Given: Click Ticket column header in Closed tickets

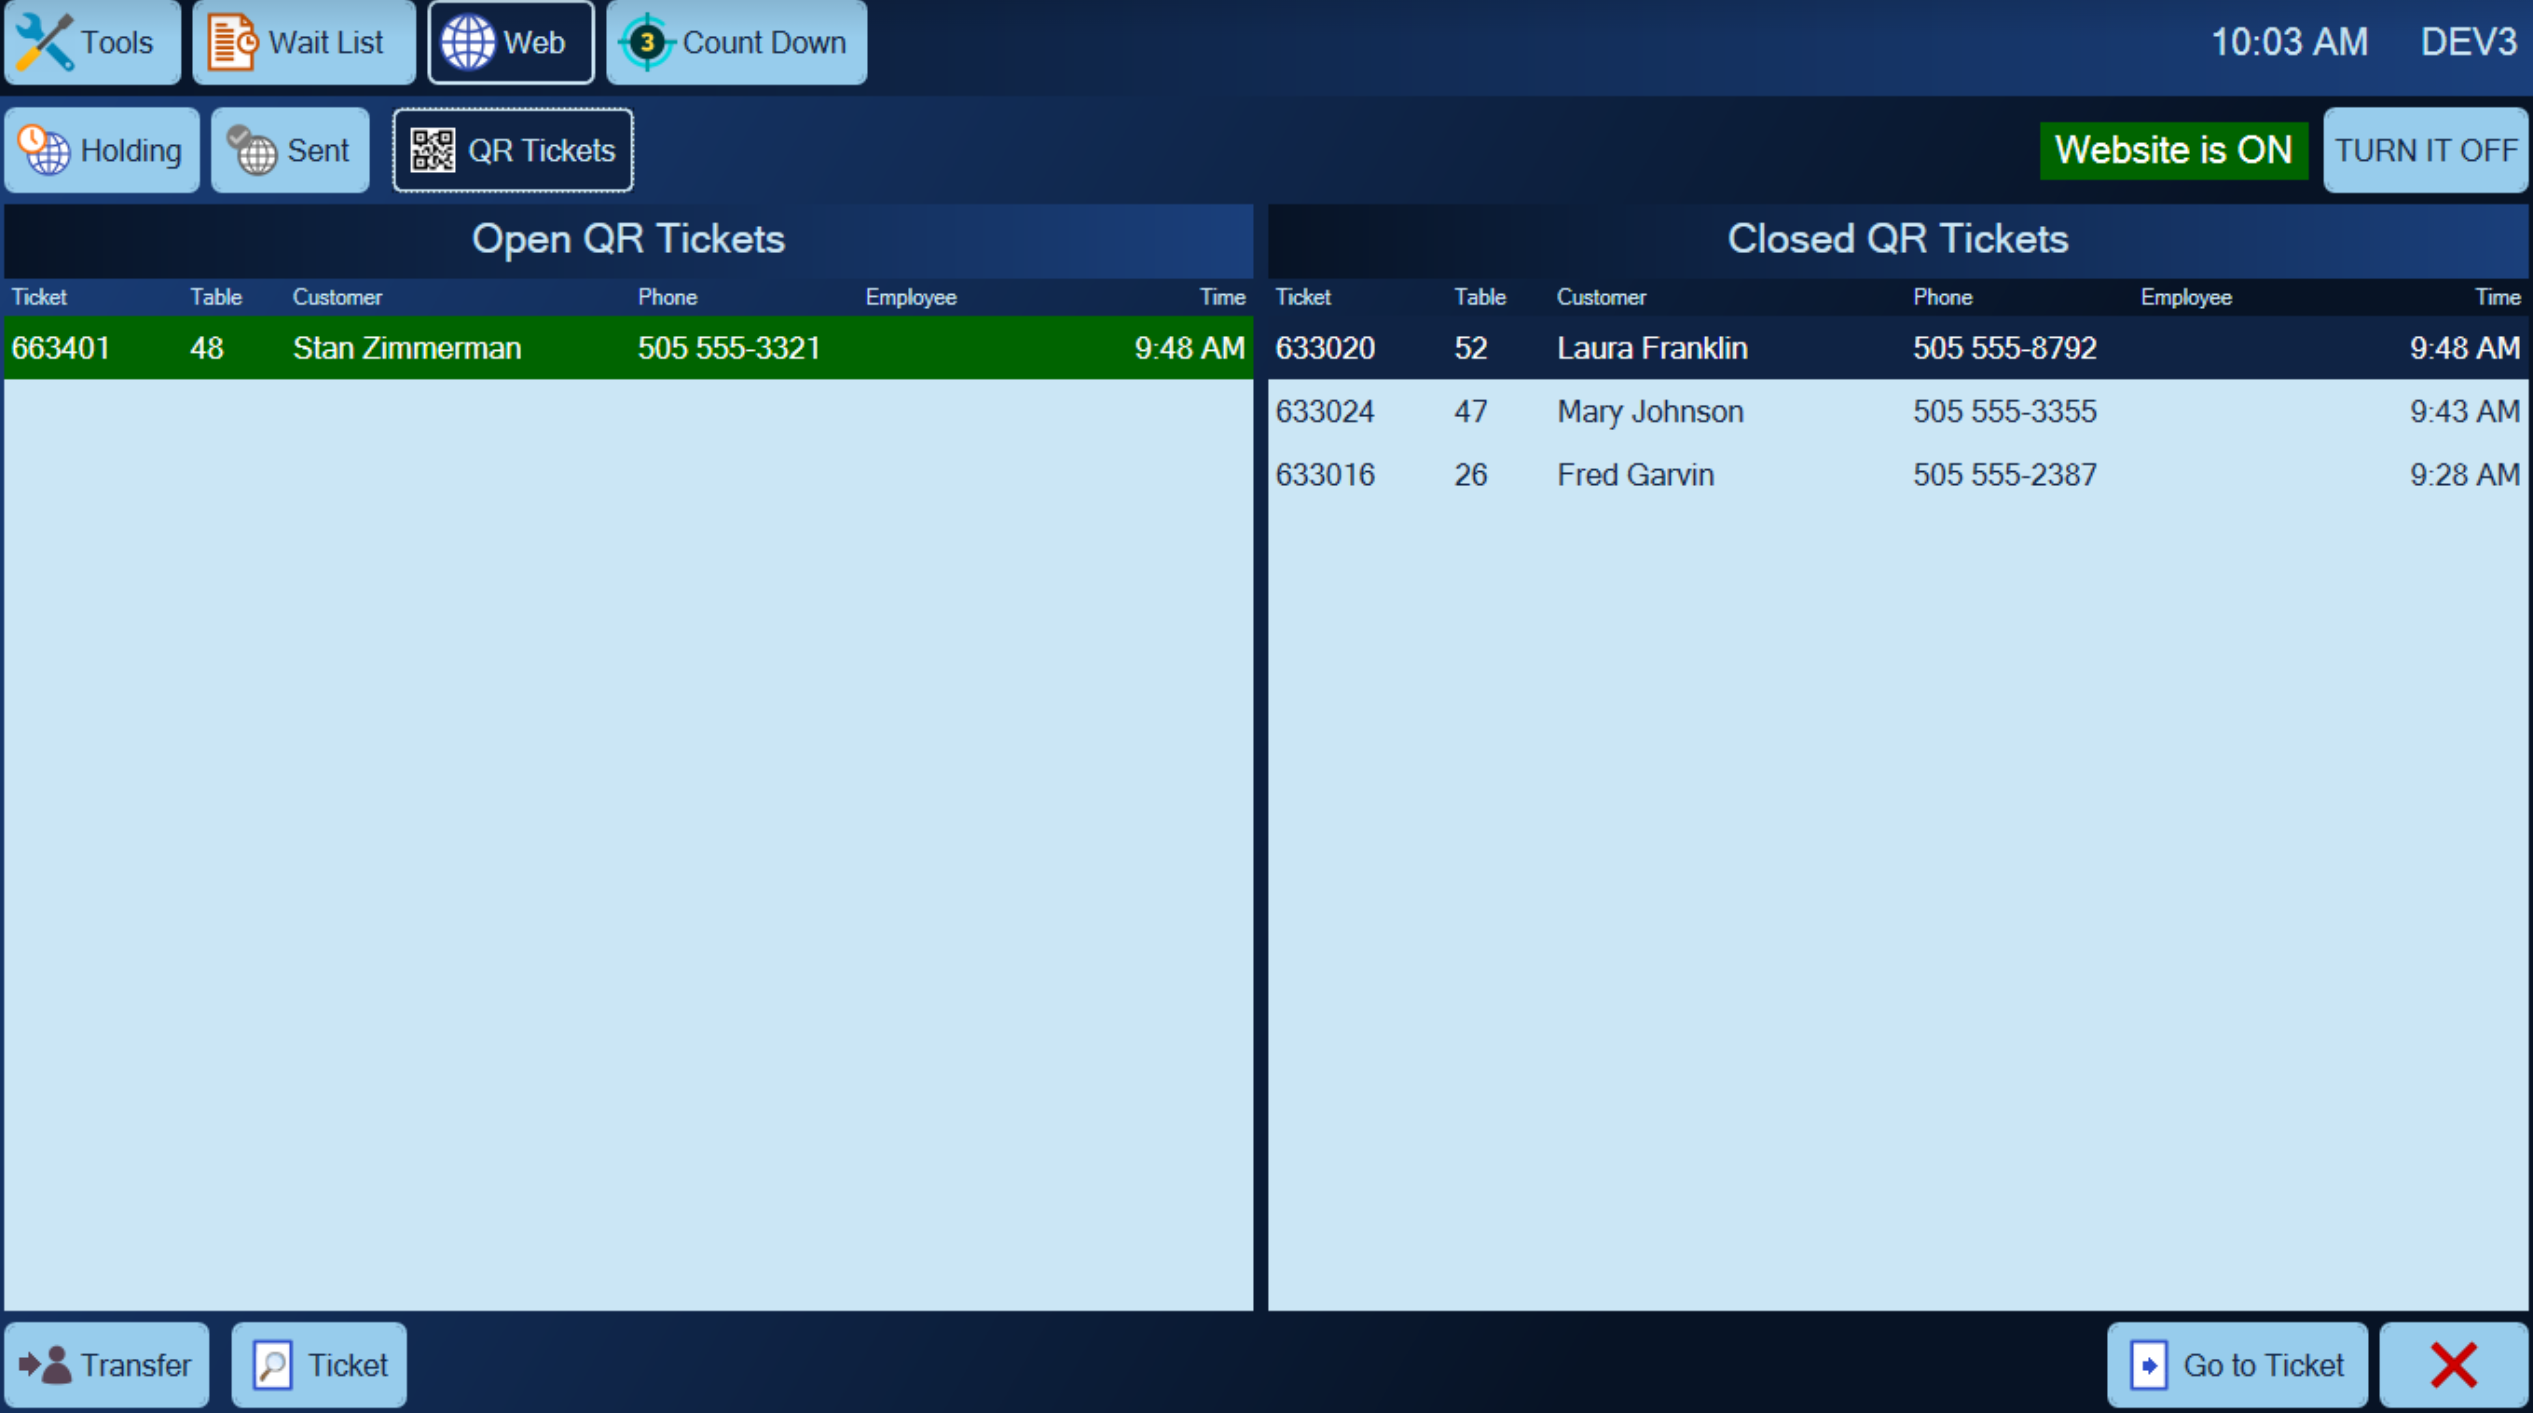Looking at the screenshot, I should 1303,297.
